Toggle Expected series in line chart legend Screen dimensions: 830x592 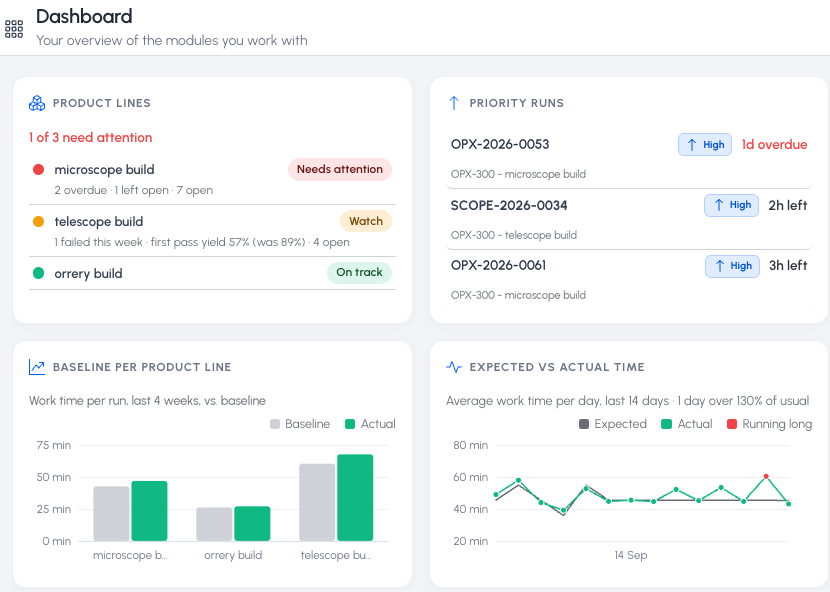point(613,424)
